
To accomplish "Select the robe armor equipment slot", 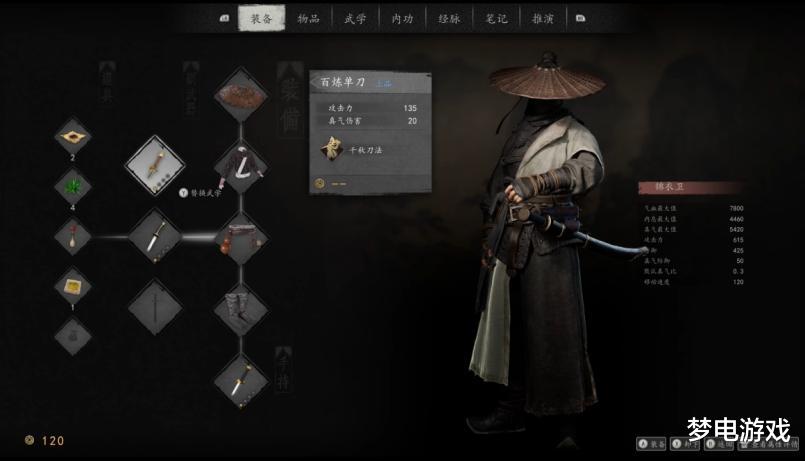I will click(241, 166).
